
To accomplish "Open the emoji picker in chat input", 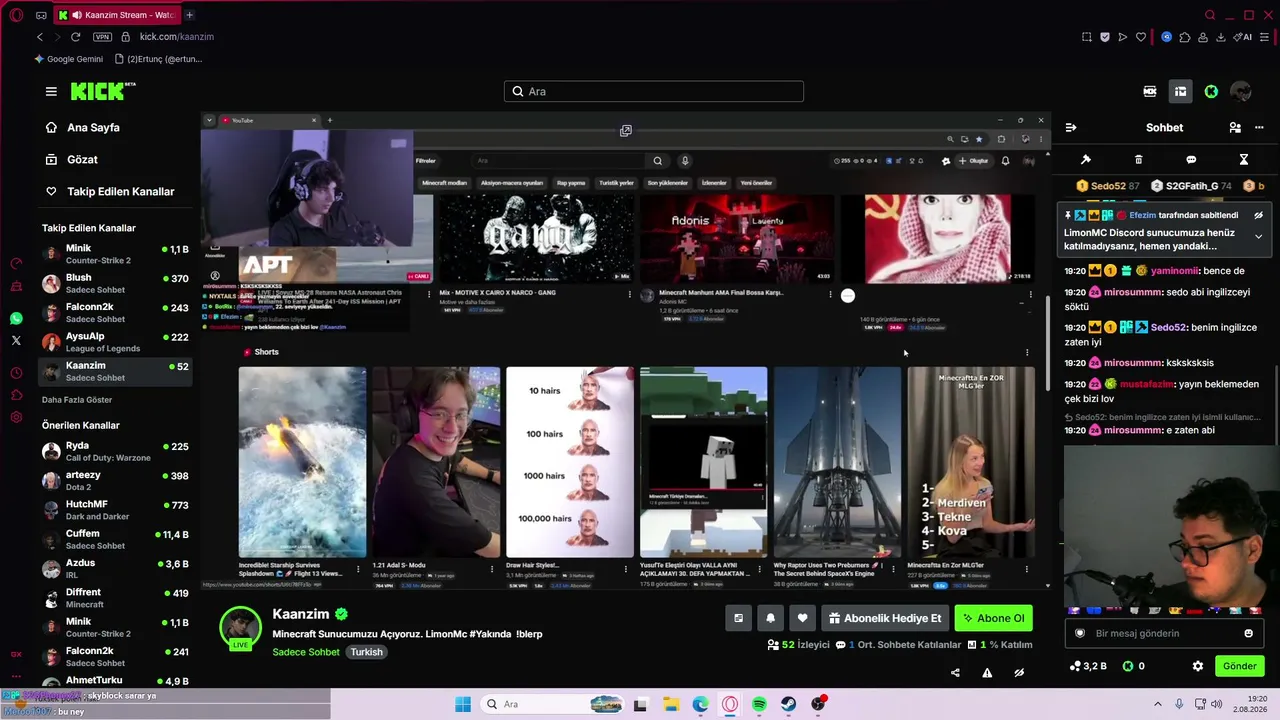I will pyautogui.click(x=1248, y=633).
